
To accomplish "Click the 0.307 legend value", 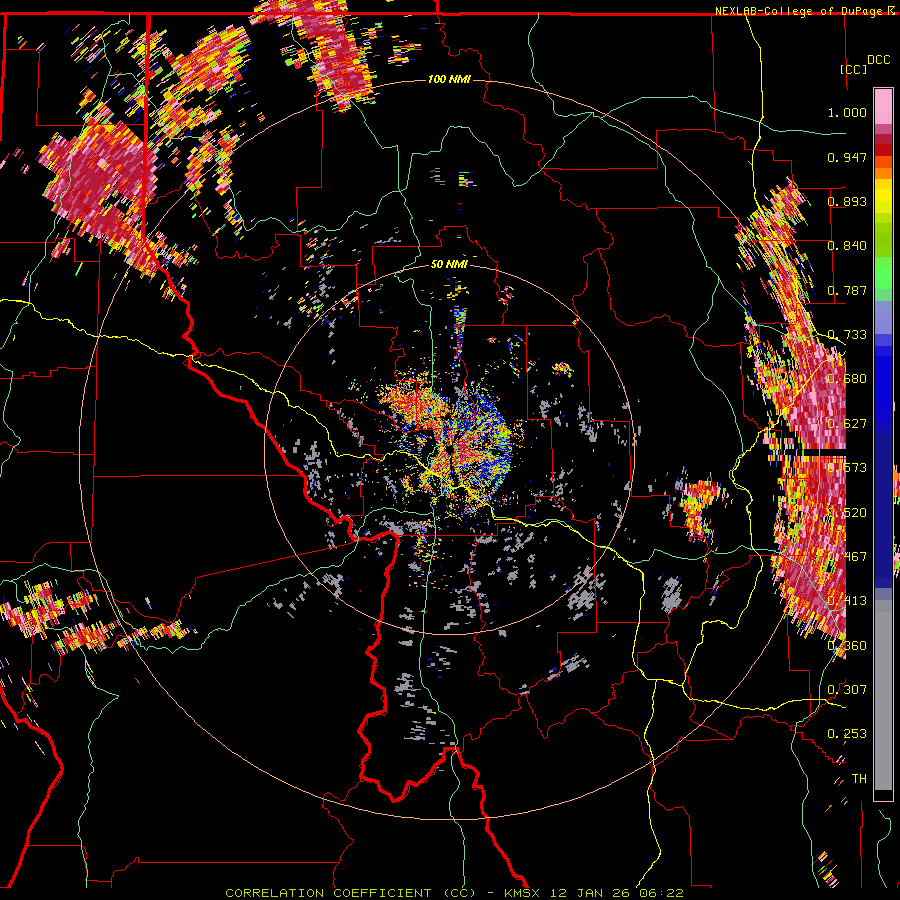I will [847, 689].
